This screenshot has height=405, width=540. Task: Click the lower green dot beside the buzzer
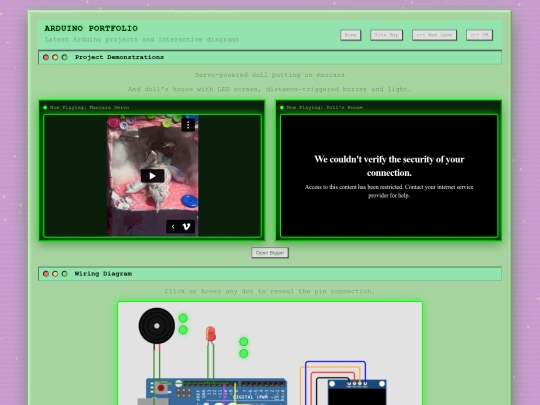(x=183, y=330)
